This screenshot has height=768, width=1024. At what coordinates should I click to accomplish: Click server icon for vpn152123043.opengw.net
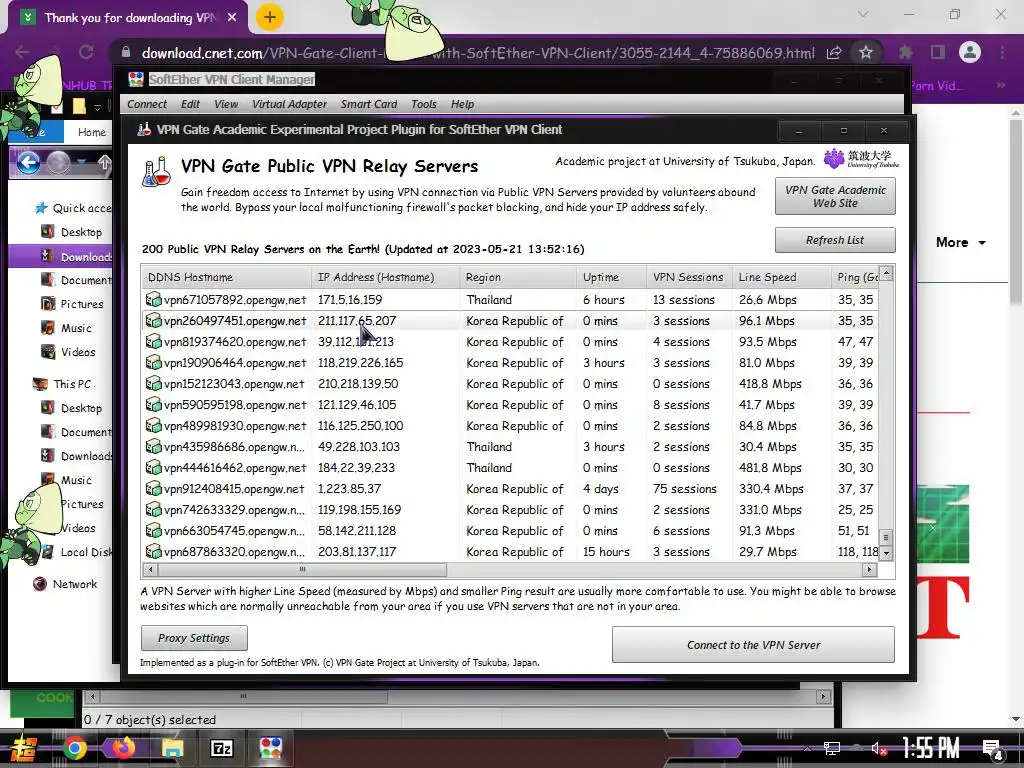click(153, 383)
